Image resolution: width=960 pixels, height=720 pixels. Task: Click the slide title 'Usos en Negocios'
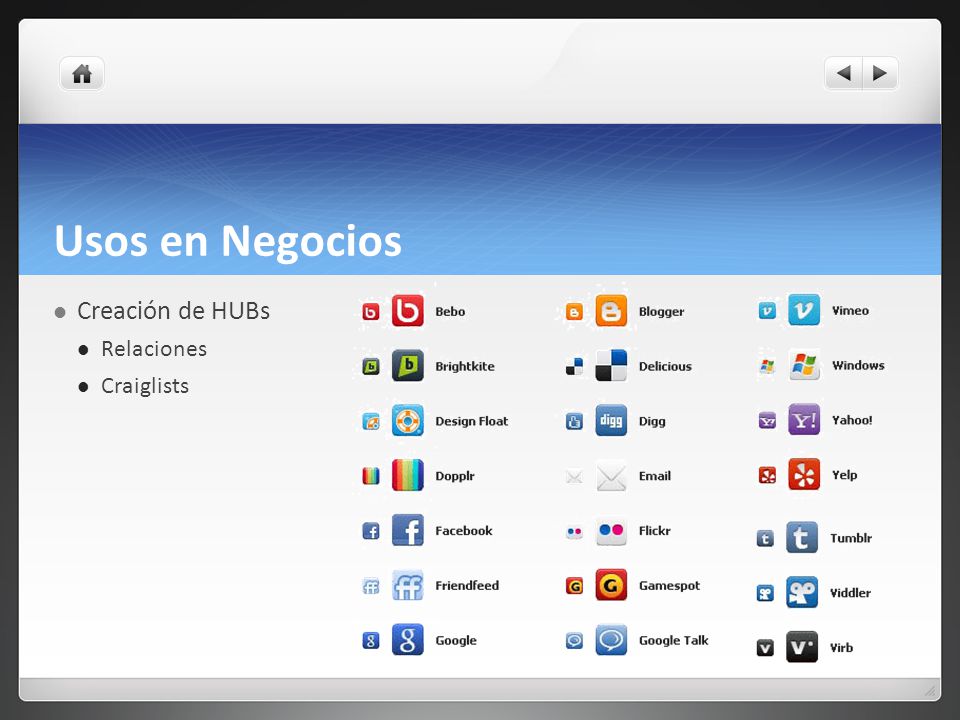point(228,240)
